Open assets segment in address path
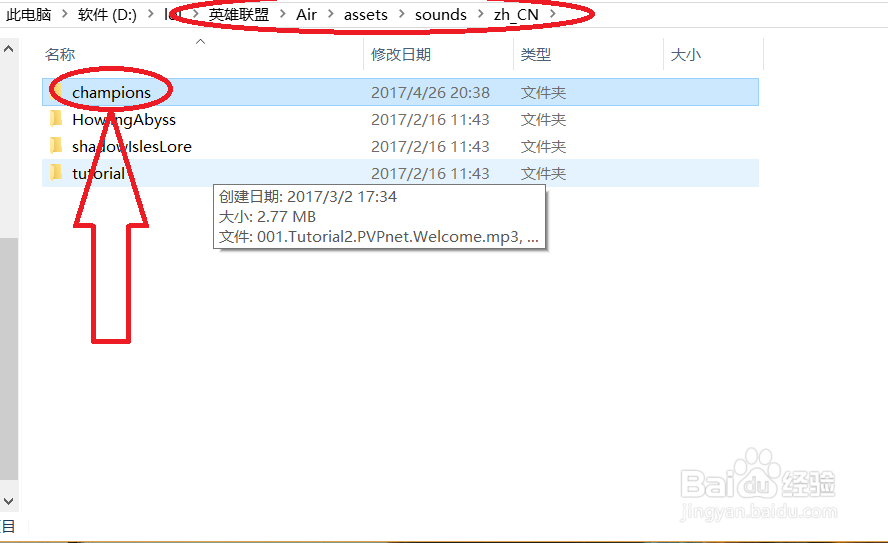This screenshot has height=543, width=888. [x=366, y=14]
